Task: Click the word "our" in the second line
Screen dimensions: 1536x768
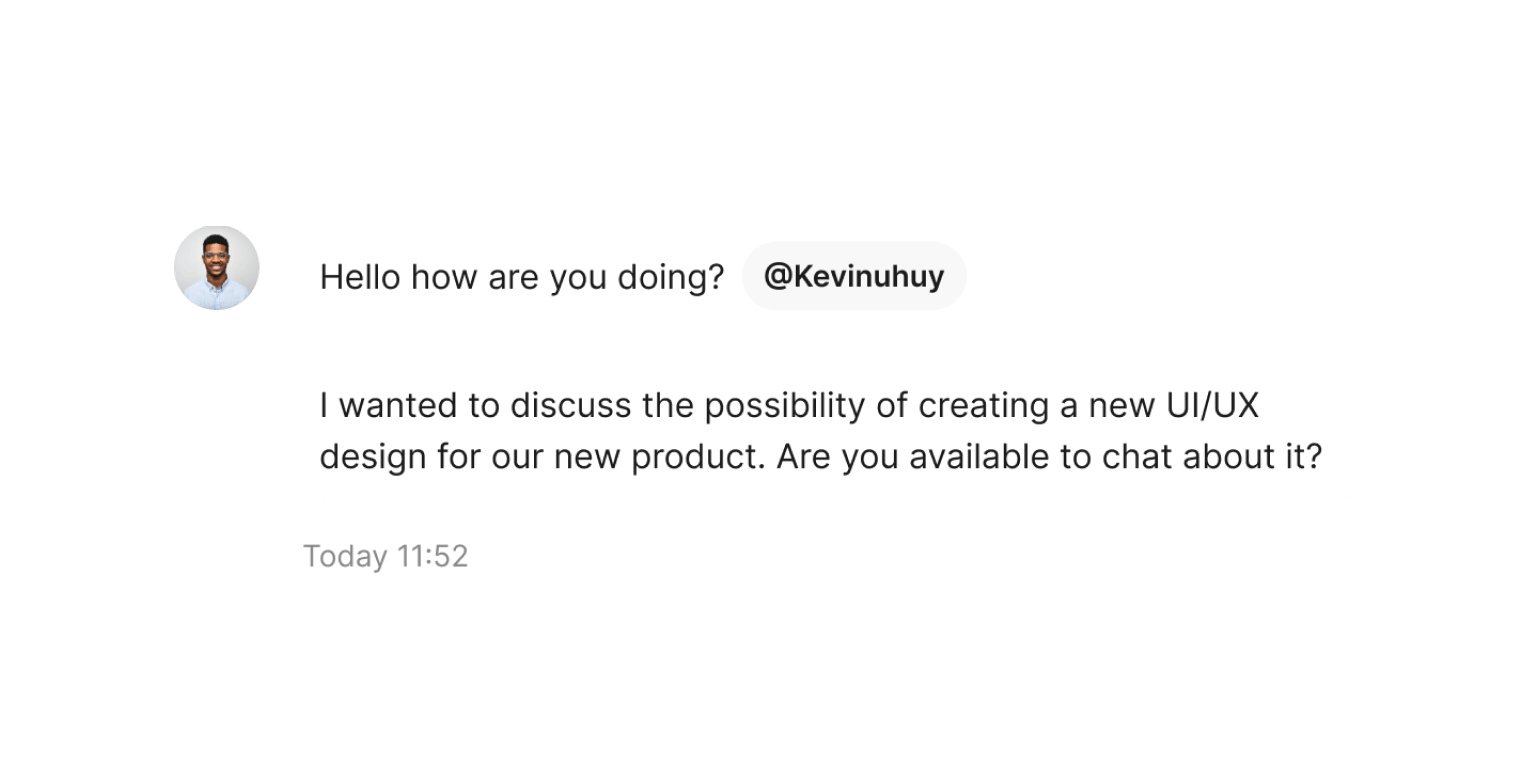Action: [x=517, y=457]
